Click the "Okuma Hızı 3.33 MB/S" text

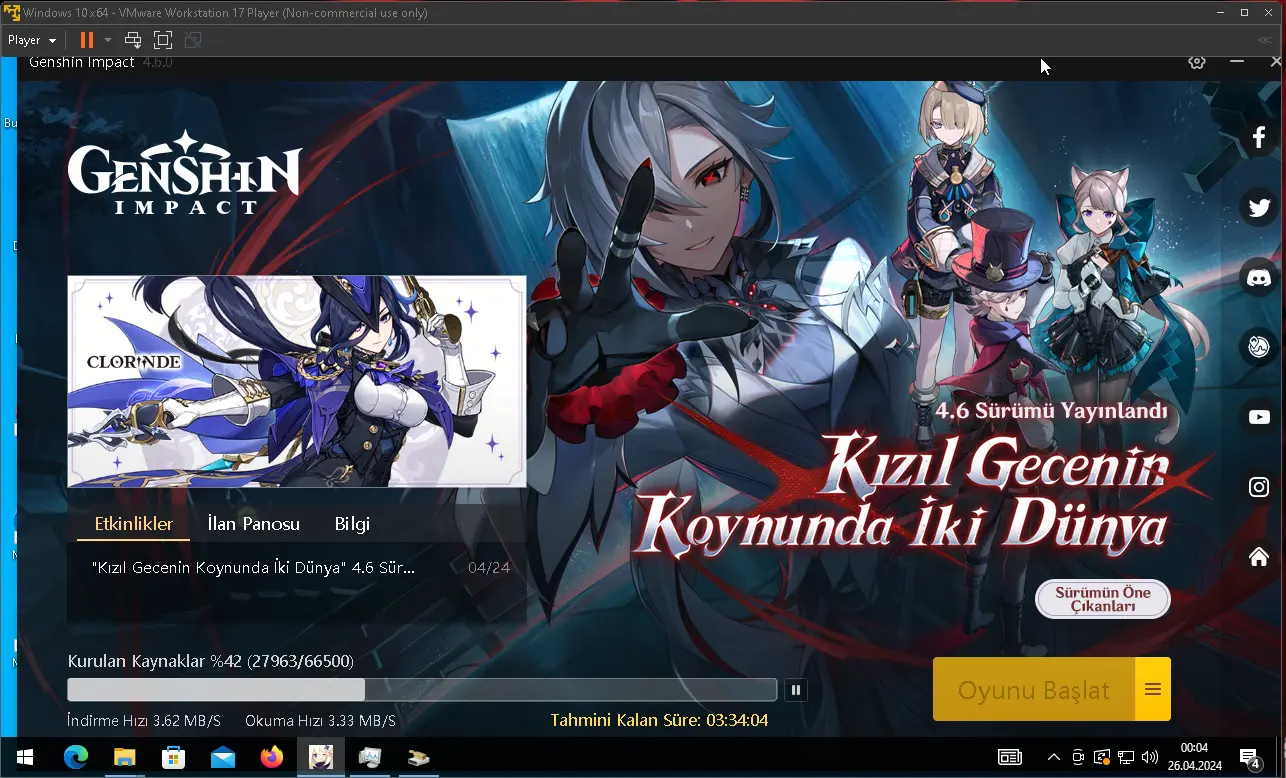320,721
